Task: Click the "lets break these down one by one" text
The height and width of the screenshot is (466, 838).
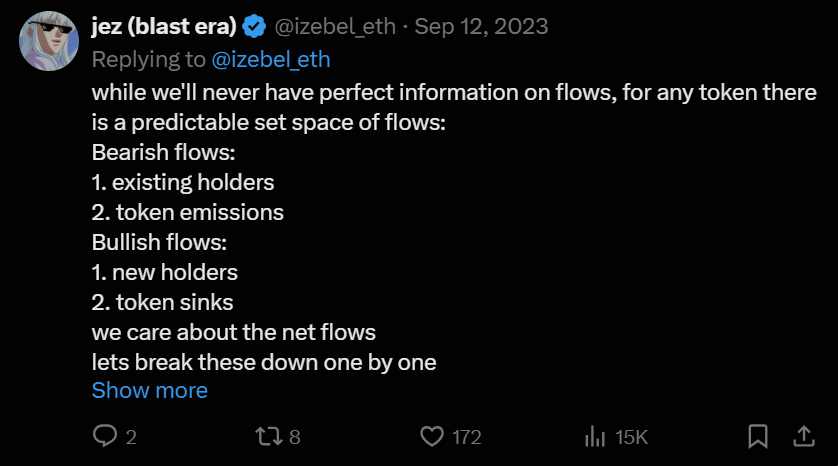Action: pos(264,360)
